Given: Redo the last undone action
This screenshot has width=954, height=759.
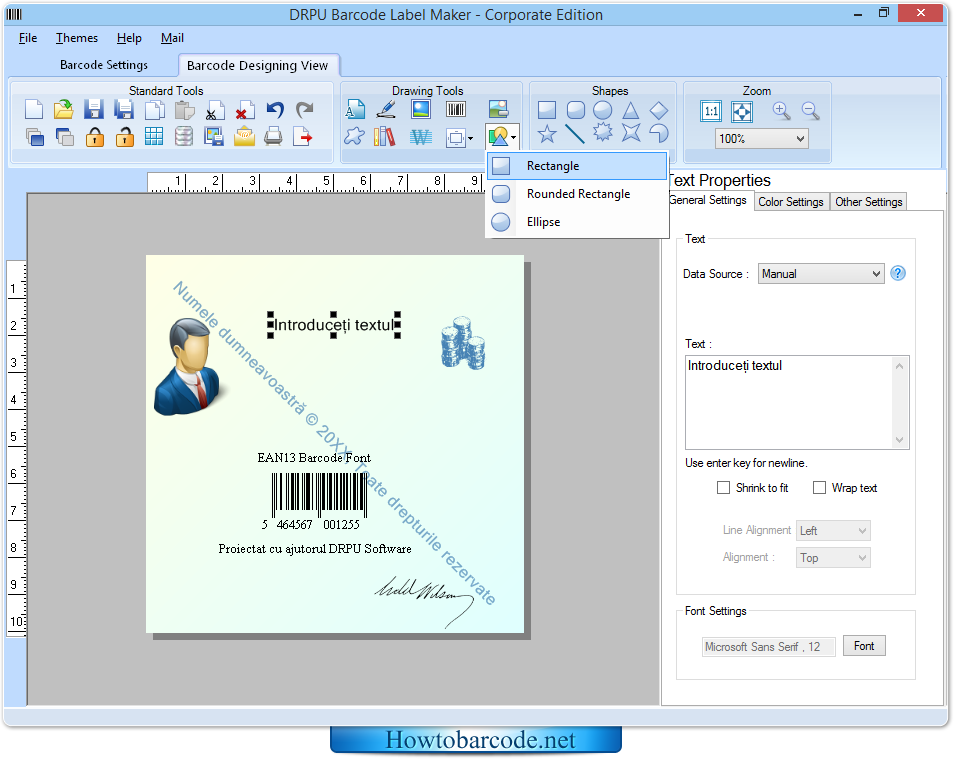Looking at the screenshot, I should (304, 110).
